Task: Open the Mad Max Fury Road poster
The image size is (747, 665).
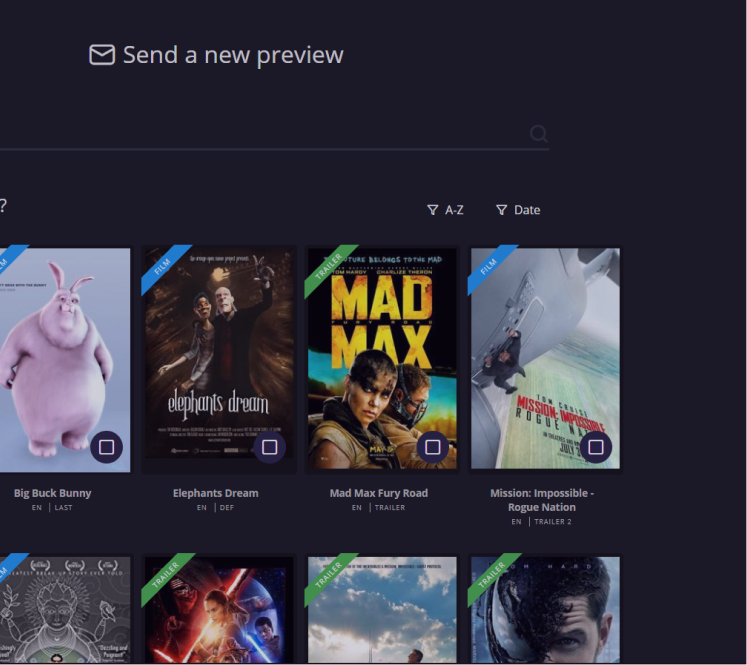Action: [382, 359]
